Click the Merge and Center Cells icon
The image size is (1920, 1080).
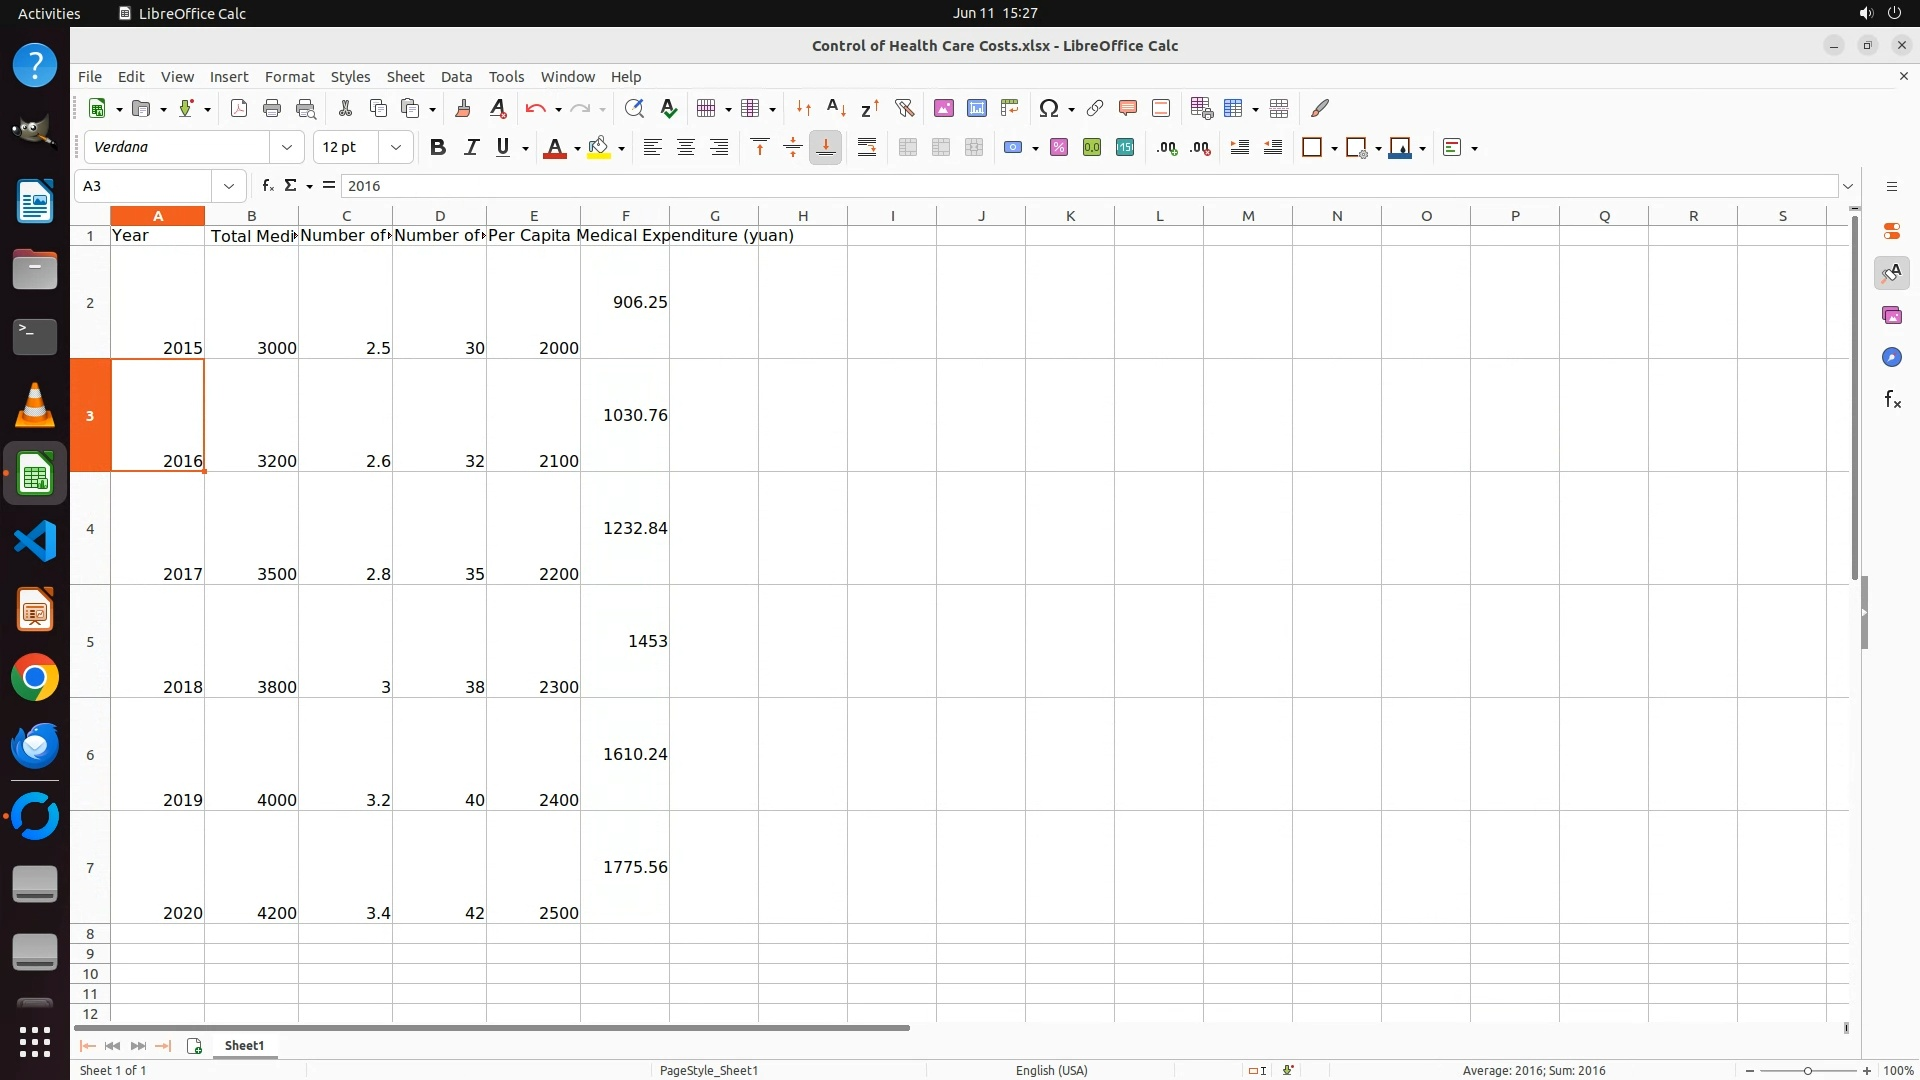[907, 148]
